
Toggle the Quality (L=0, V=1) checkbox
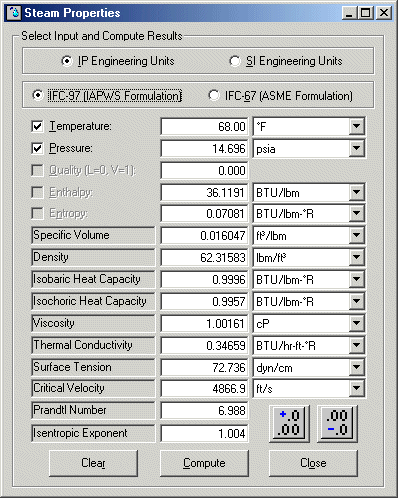tap(37, 170)
